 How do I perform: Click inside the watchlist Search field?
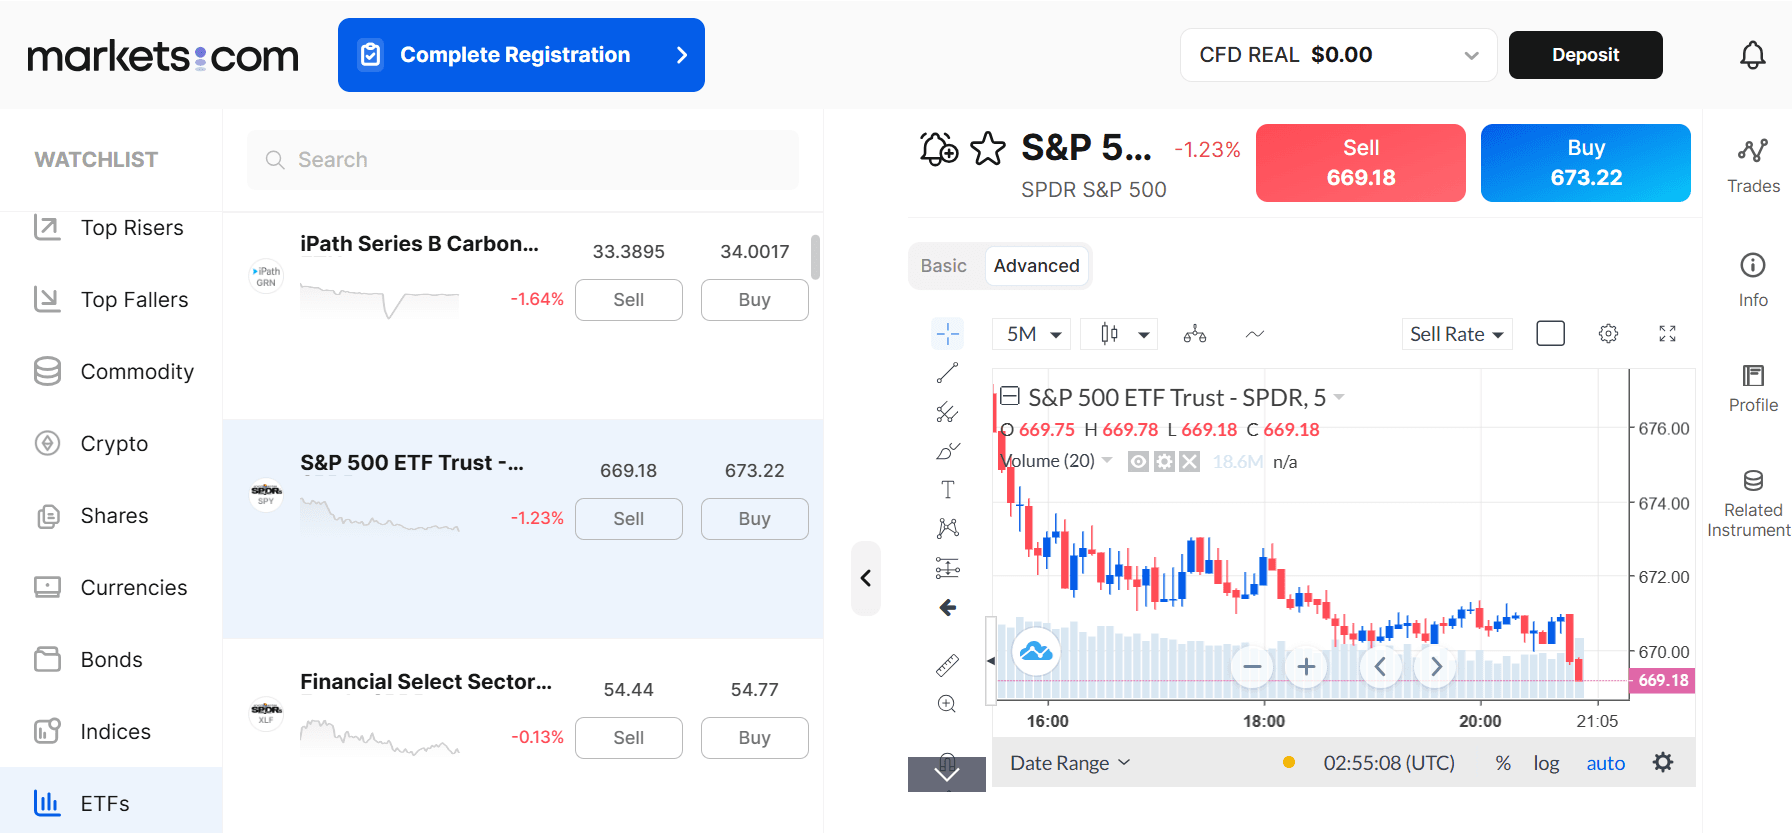pyautogui.click(x=521, y=160)
